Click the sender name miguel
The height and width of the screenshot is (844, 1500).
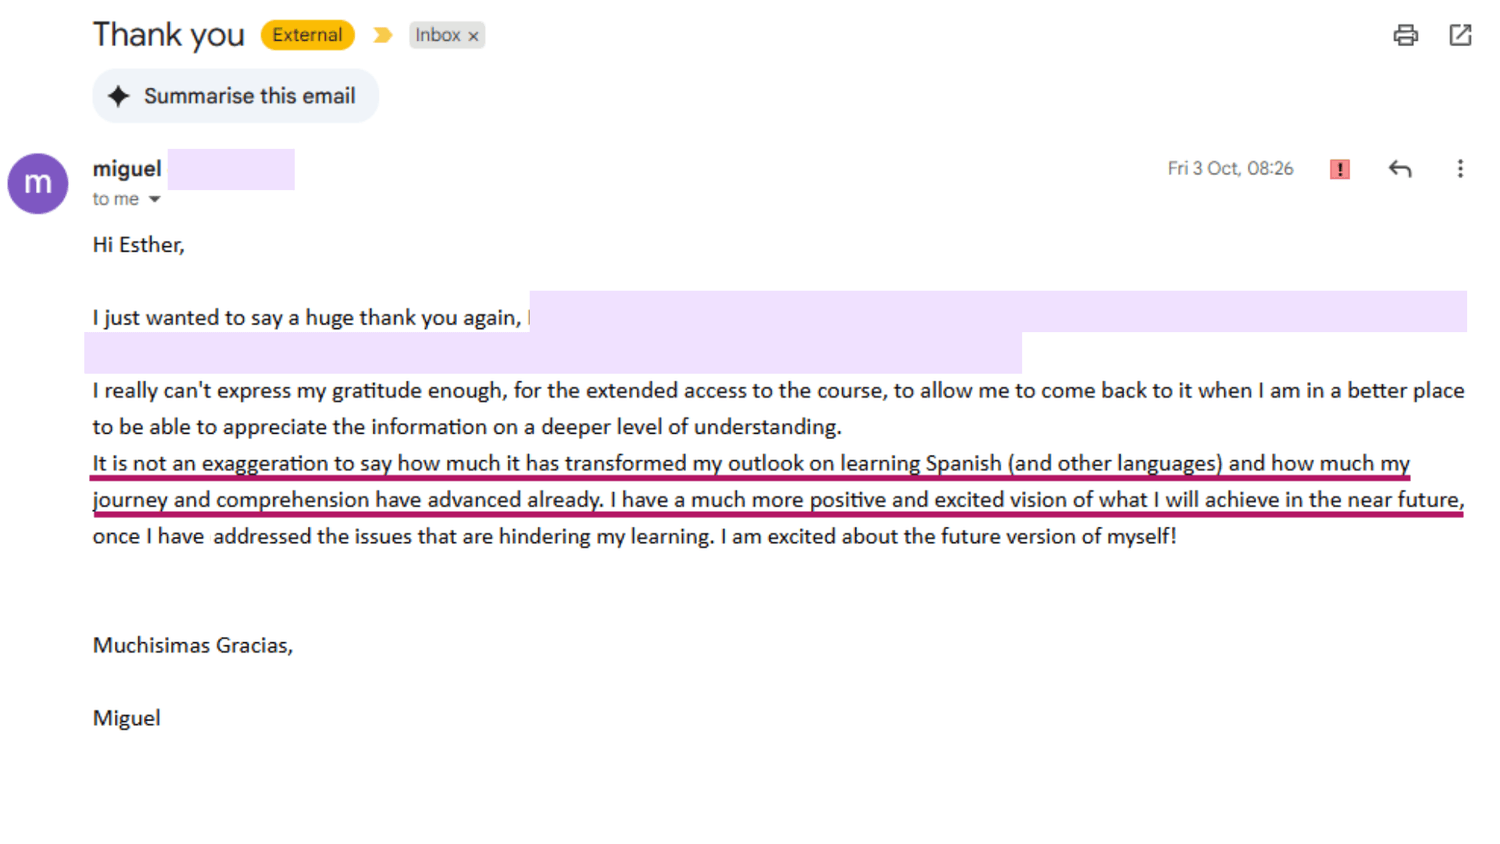(127, 169)
